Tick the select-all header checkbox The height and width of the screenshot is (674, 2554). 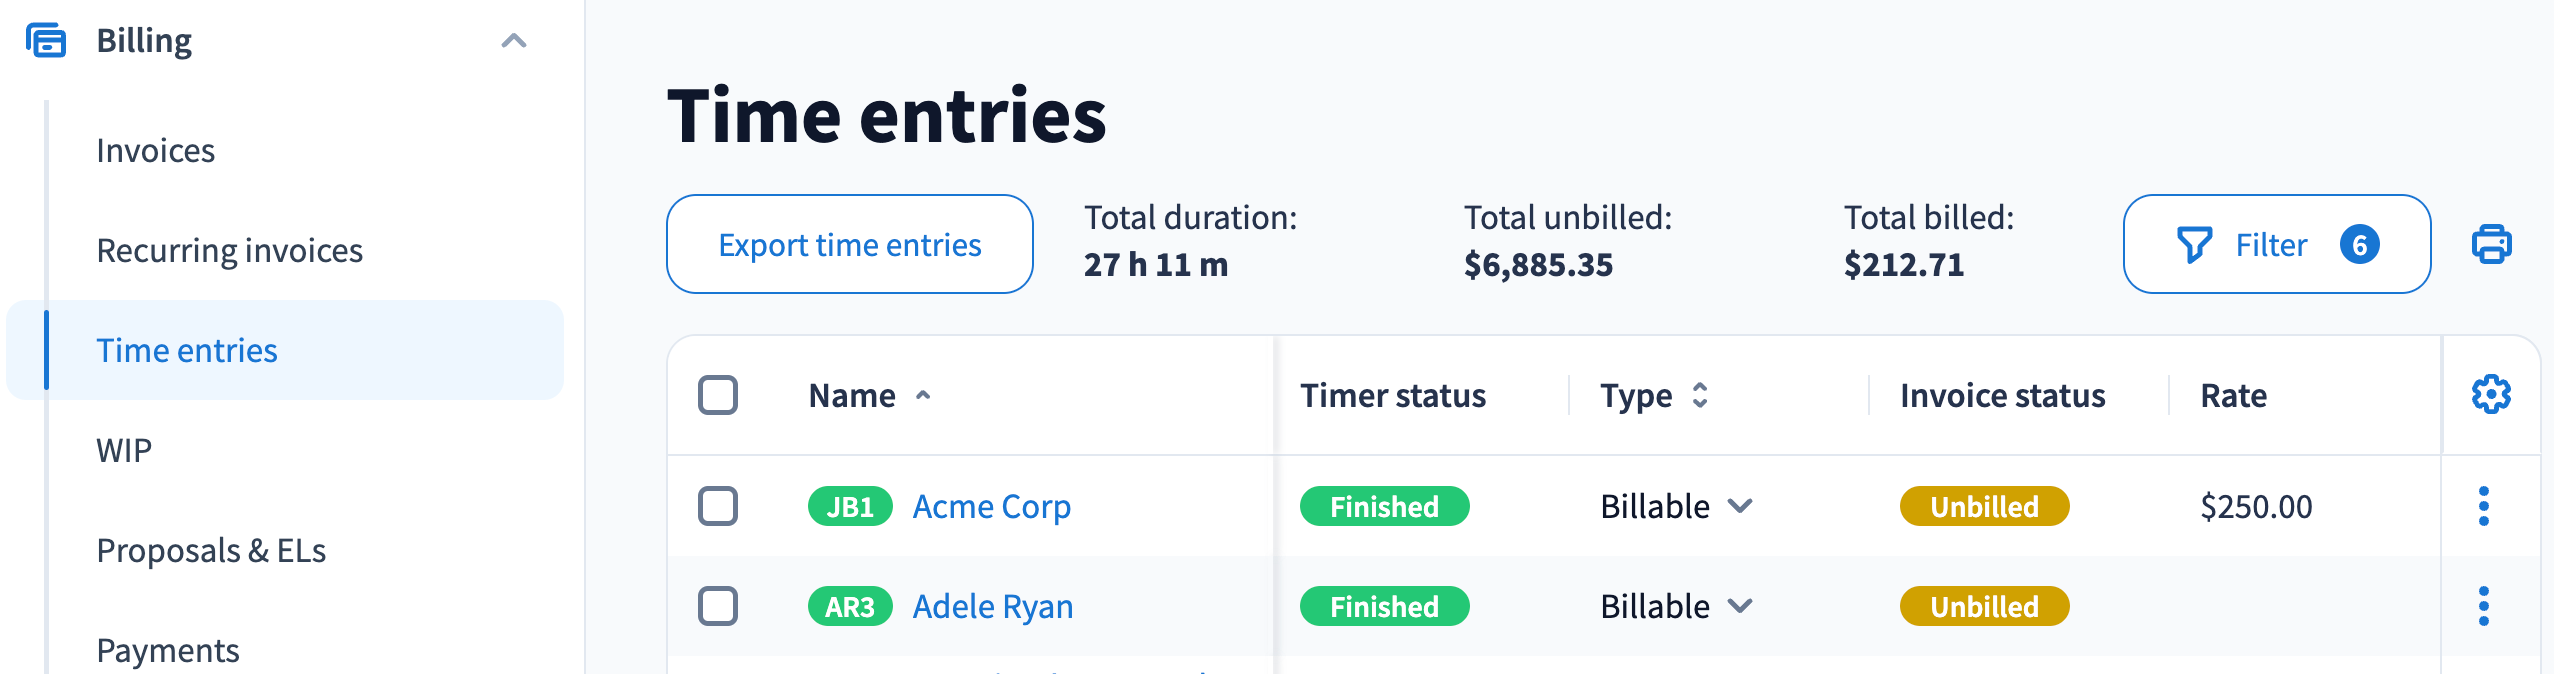click(718, 395)
